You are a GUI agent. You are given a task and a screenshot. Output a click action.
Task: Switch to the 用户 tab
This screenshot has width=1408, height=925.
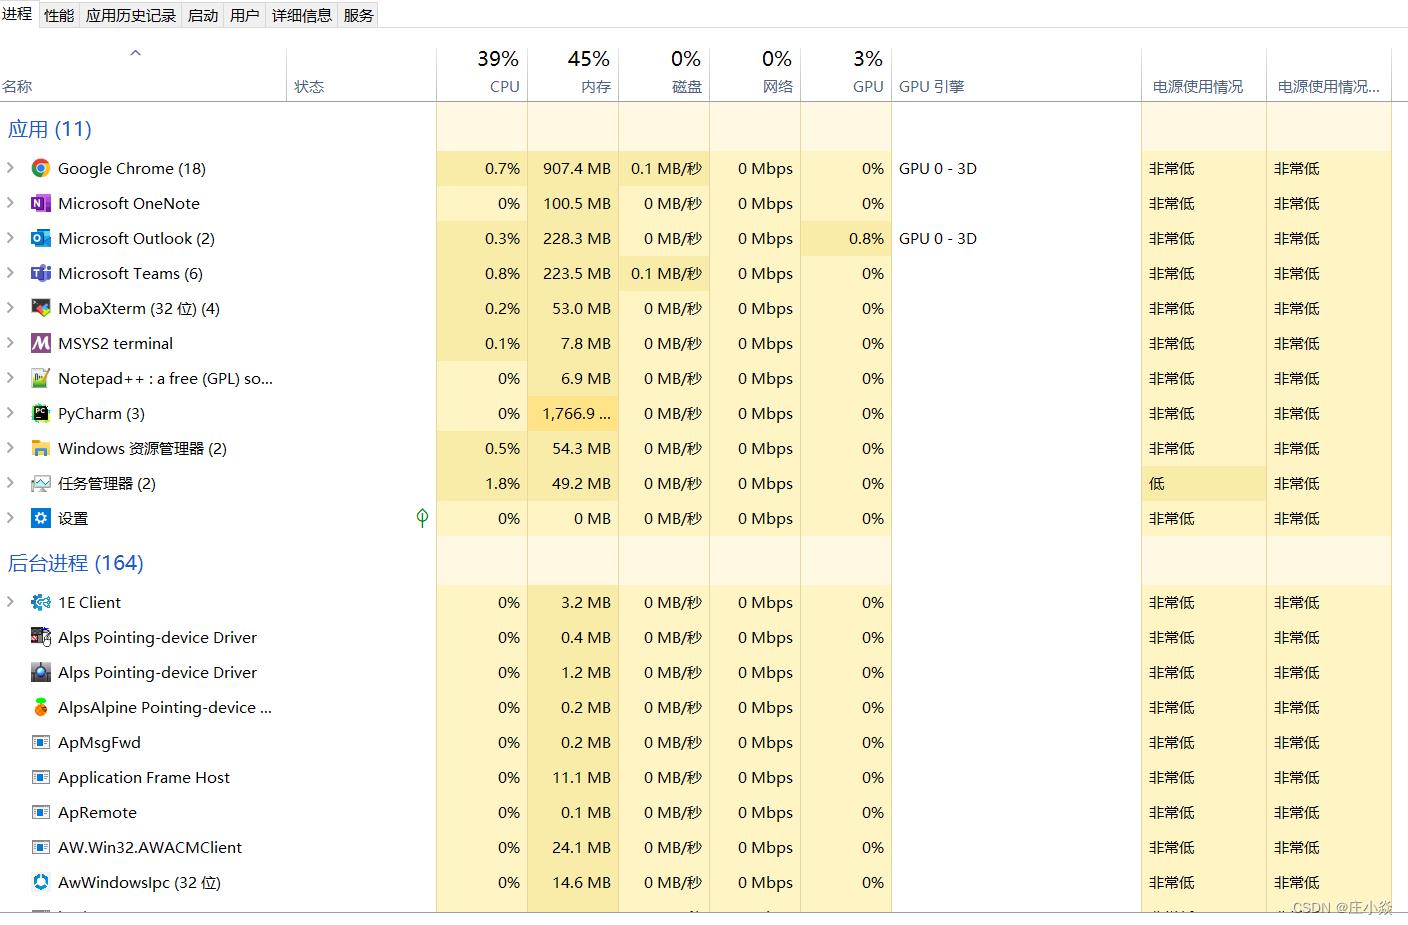pos(245,15)
